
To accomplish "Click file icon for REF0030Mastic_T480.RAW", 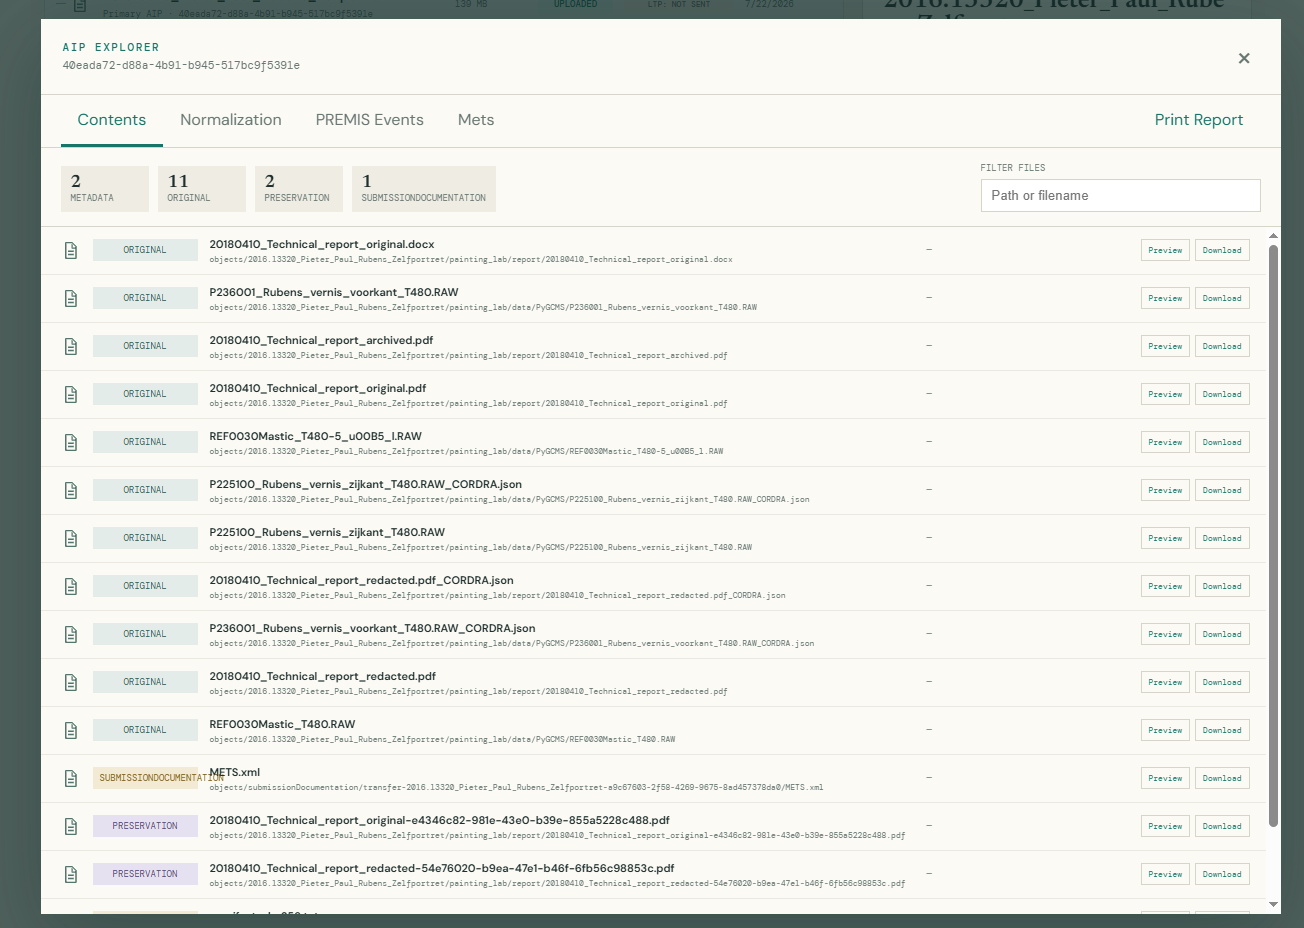I will (x=71, y=730).
